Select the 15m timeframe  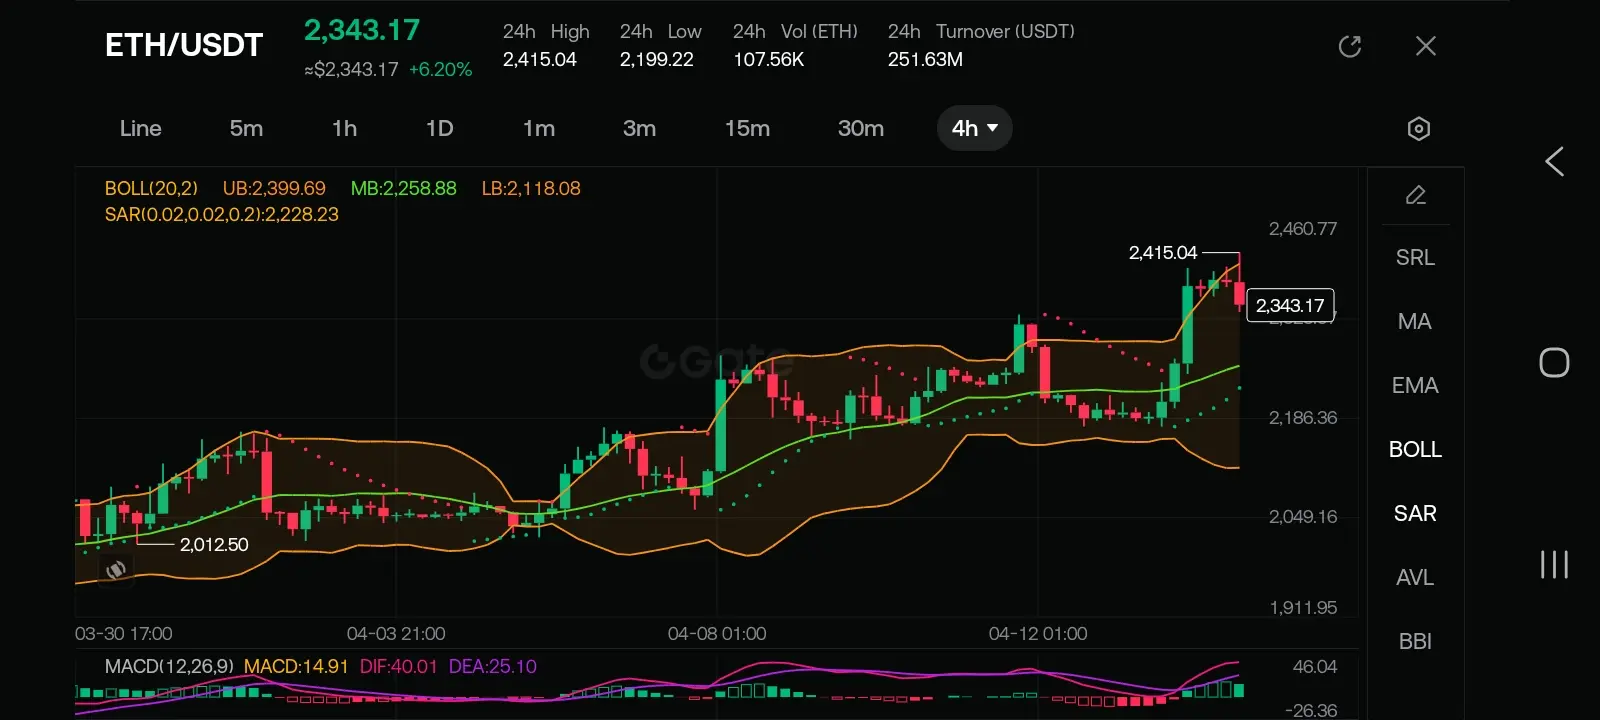pos(748,128)
